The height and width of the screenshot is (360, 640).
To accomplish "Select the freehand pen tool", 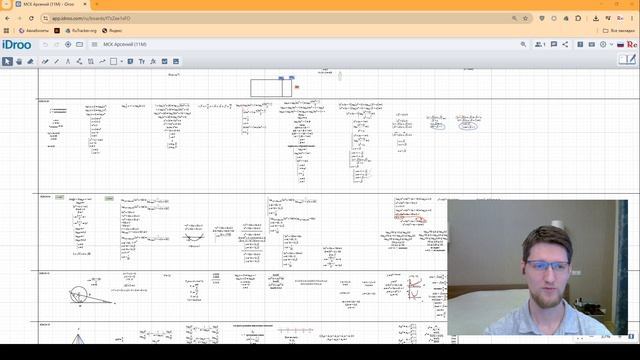I will [x=45, y=61].
